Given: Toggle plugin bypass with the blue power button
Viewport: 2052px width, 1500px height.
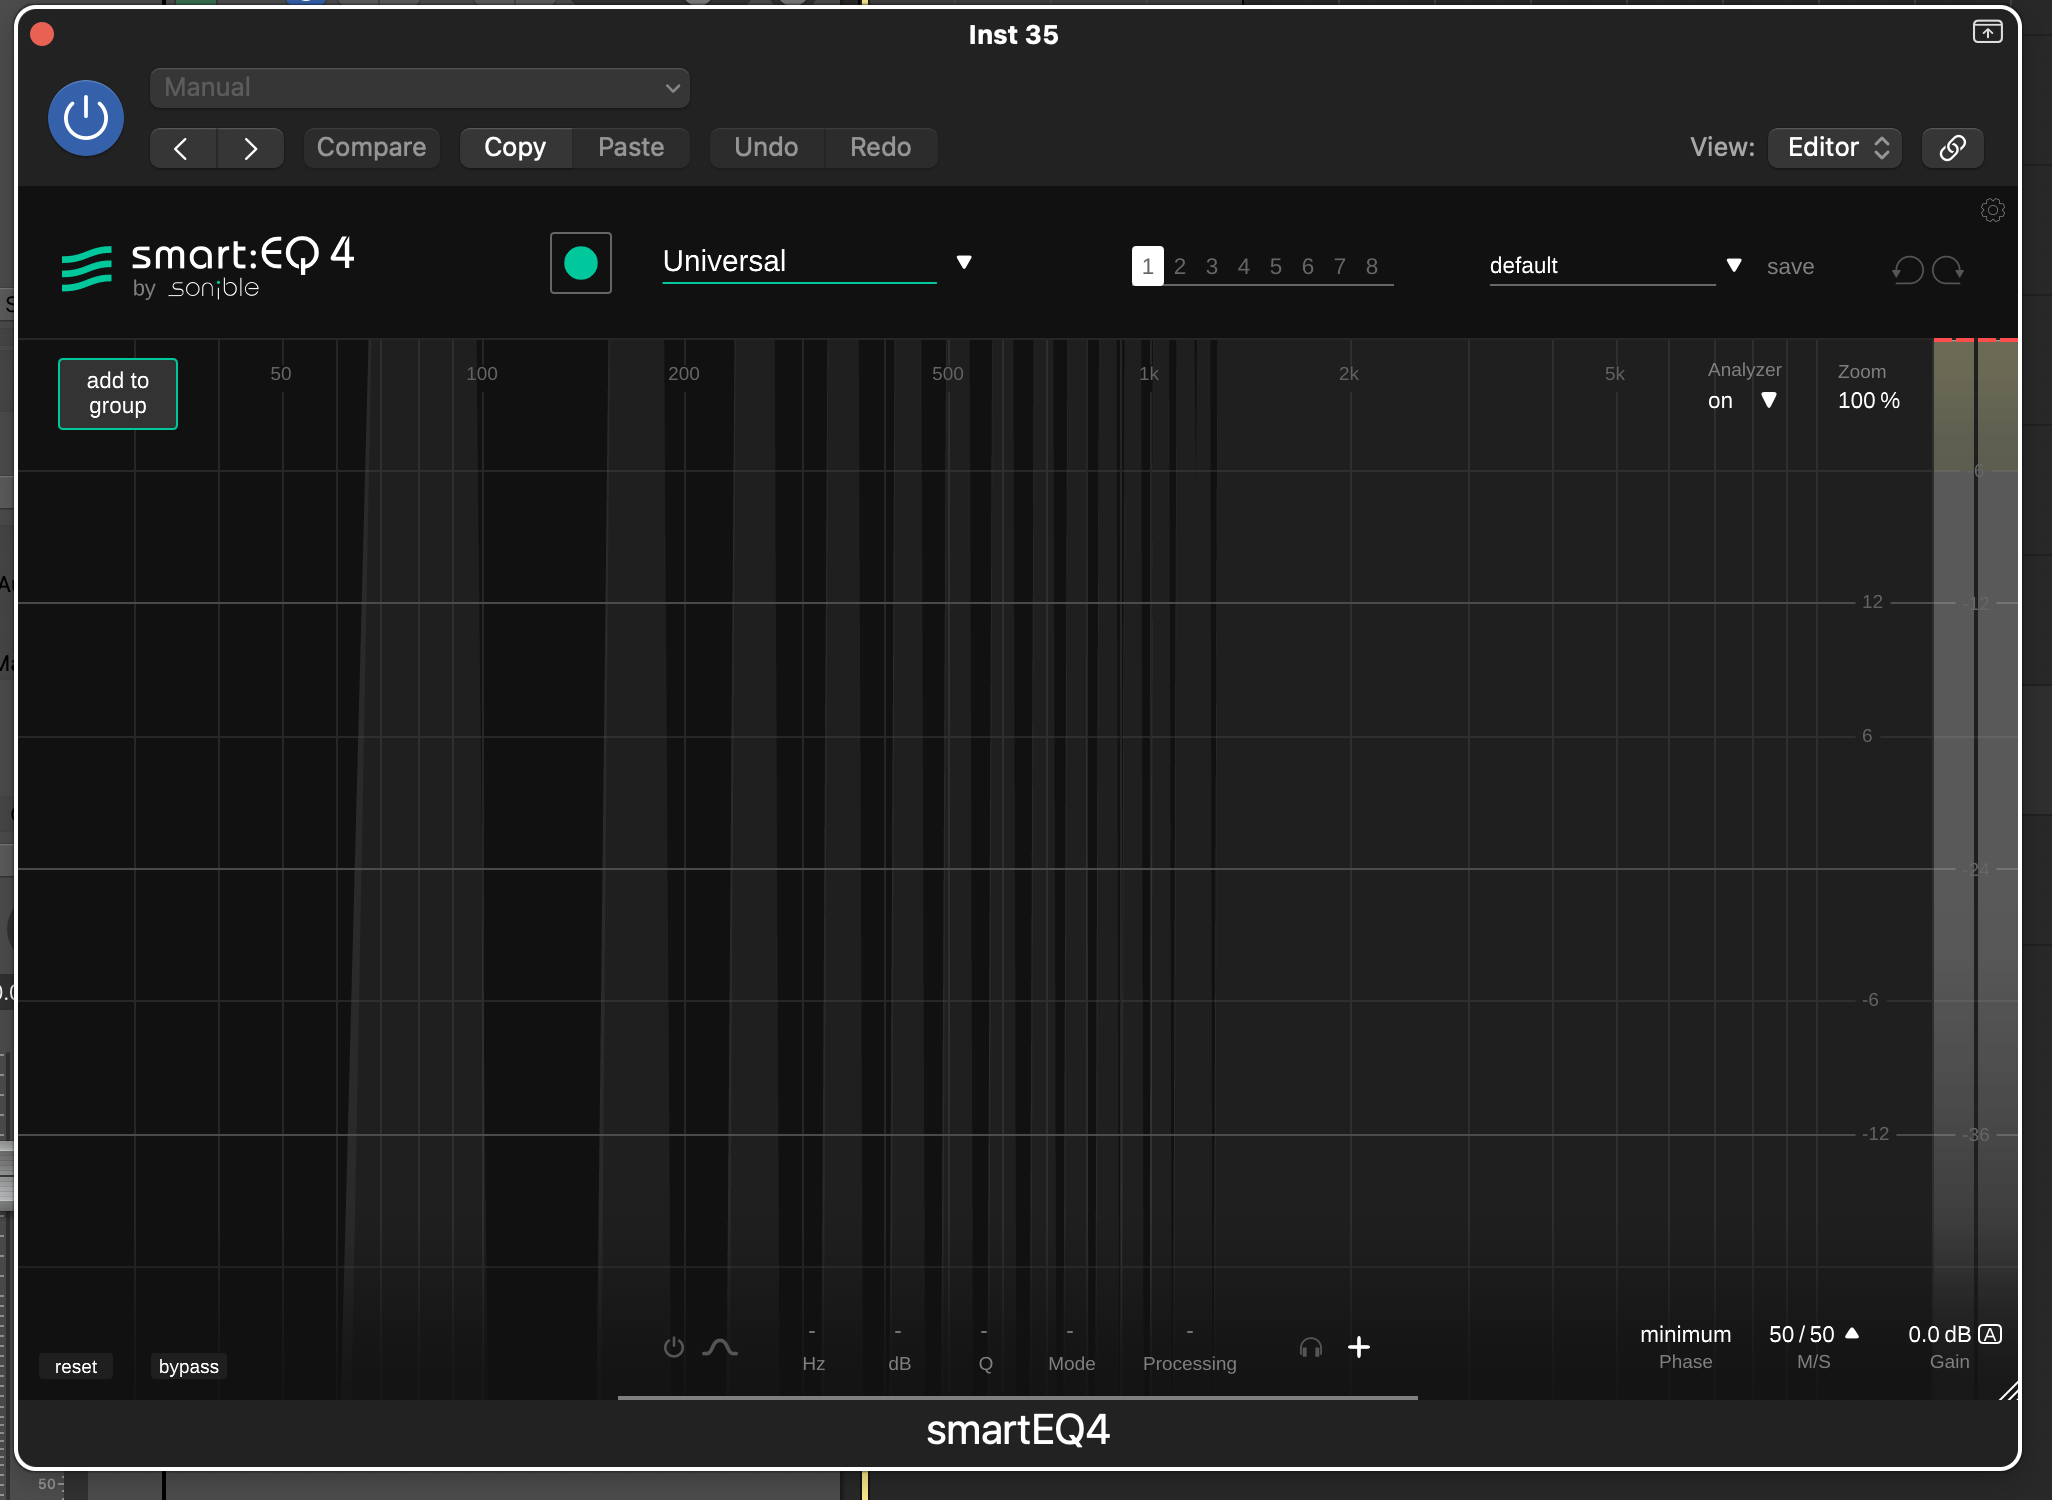Looking at the screenshot, I should (x=86, y=117).
